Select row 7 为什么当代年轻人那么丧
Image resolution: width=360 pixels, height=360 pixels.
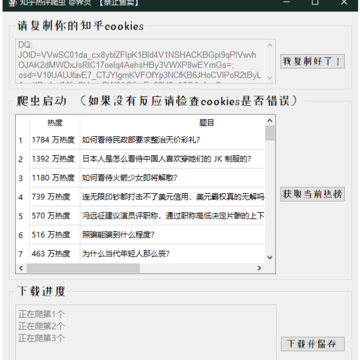pos(140,254)
